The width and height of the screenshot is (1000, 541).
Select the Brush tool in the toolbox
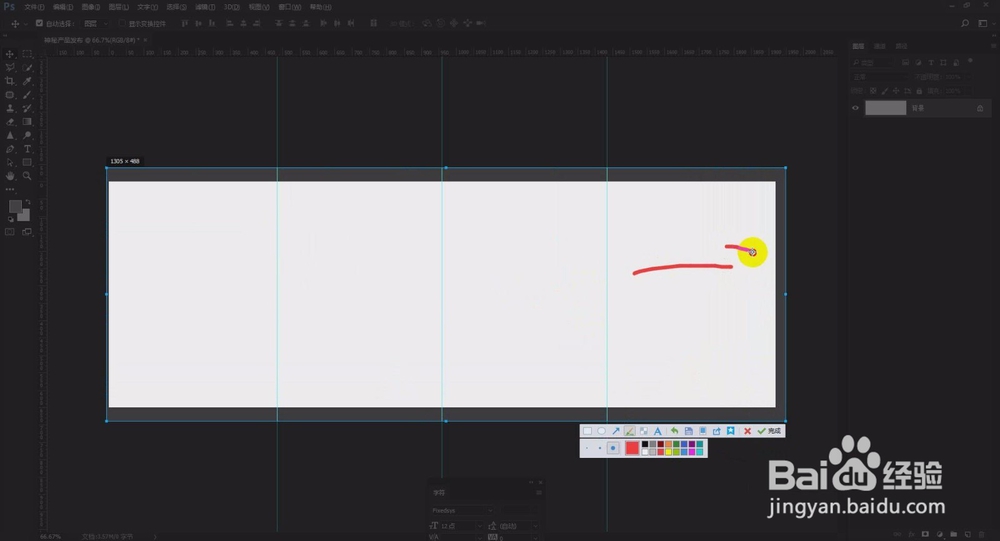pyautogui.click(x=27, y=94)
